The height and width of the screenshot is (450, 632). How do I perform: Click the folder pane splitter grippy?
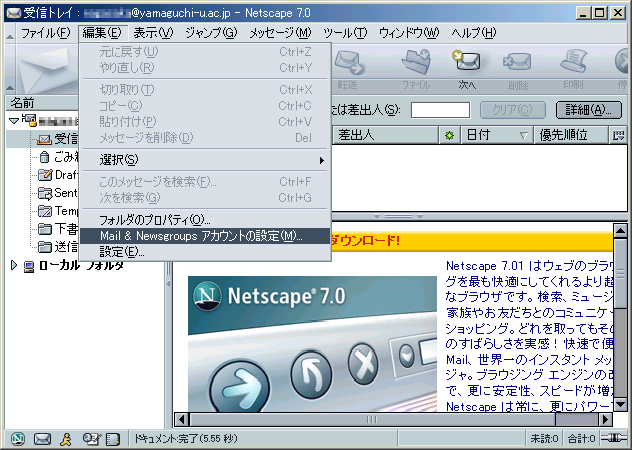tap(168, 284)
